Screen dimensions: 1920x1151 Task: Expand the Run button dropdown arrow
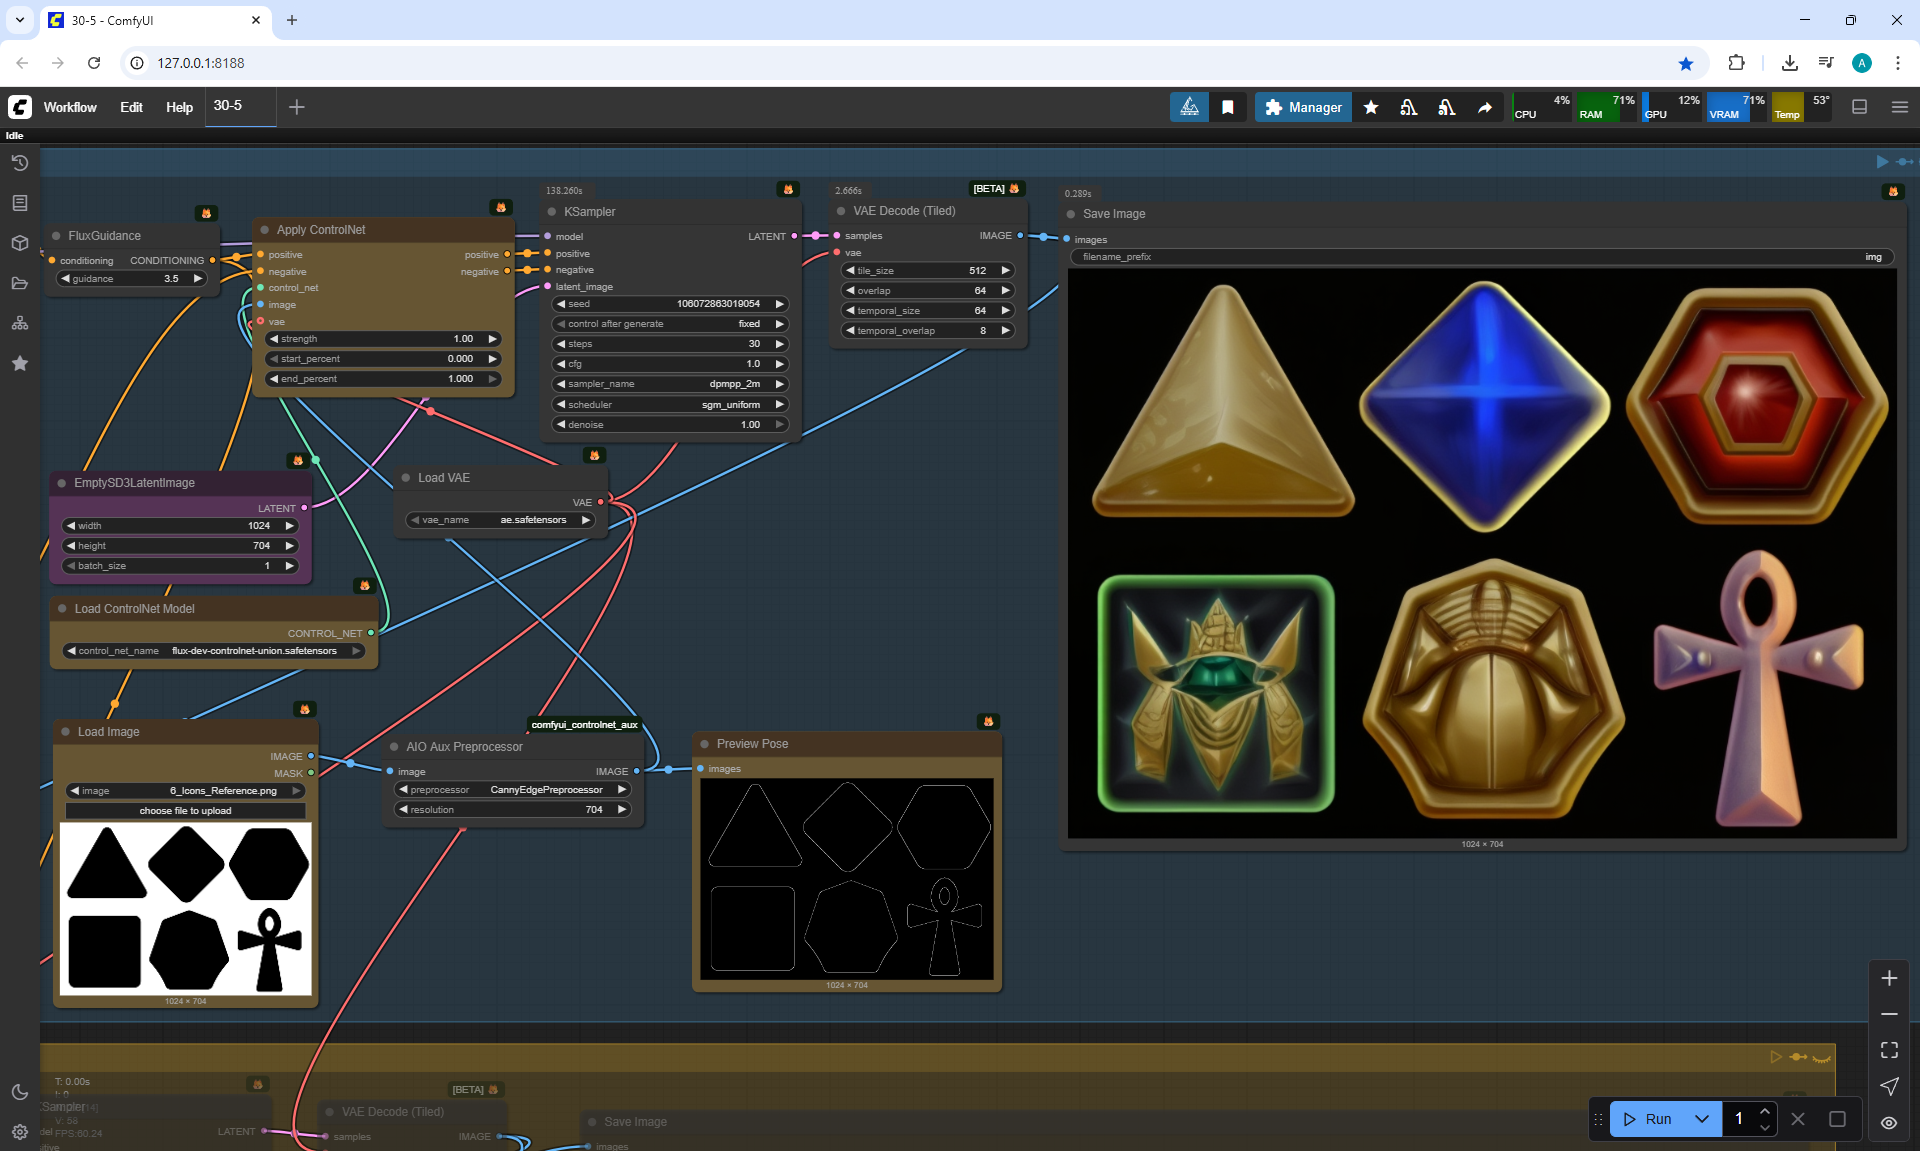tap(1701, 1119)
